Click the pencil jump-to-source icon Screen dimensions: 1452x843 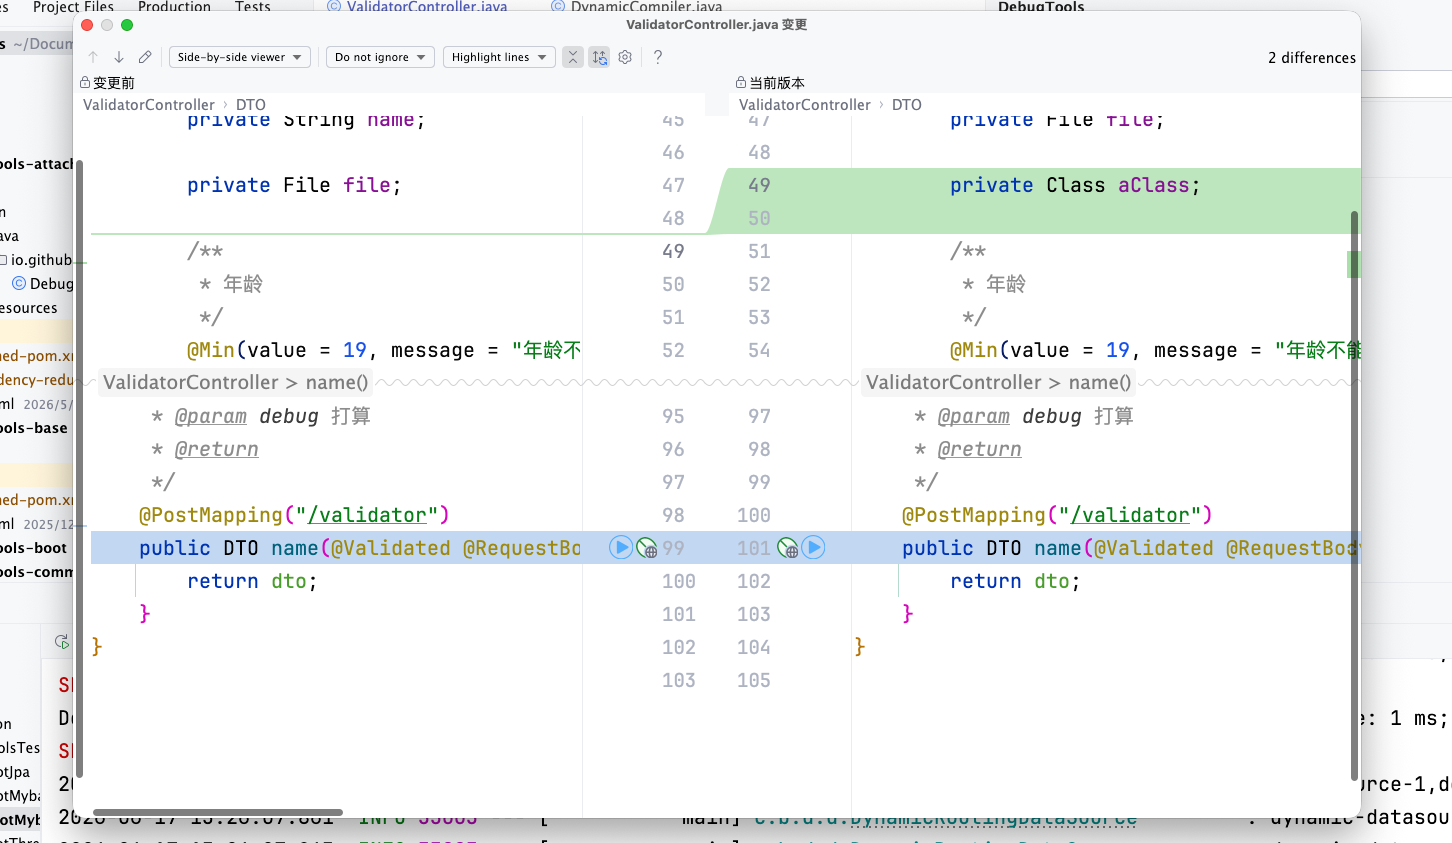[145, 57]
